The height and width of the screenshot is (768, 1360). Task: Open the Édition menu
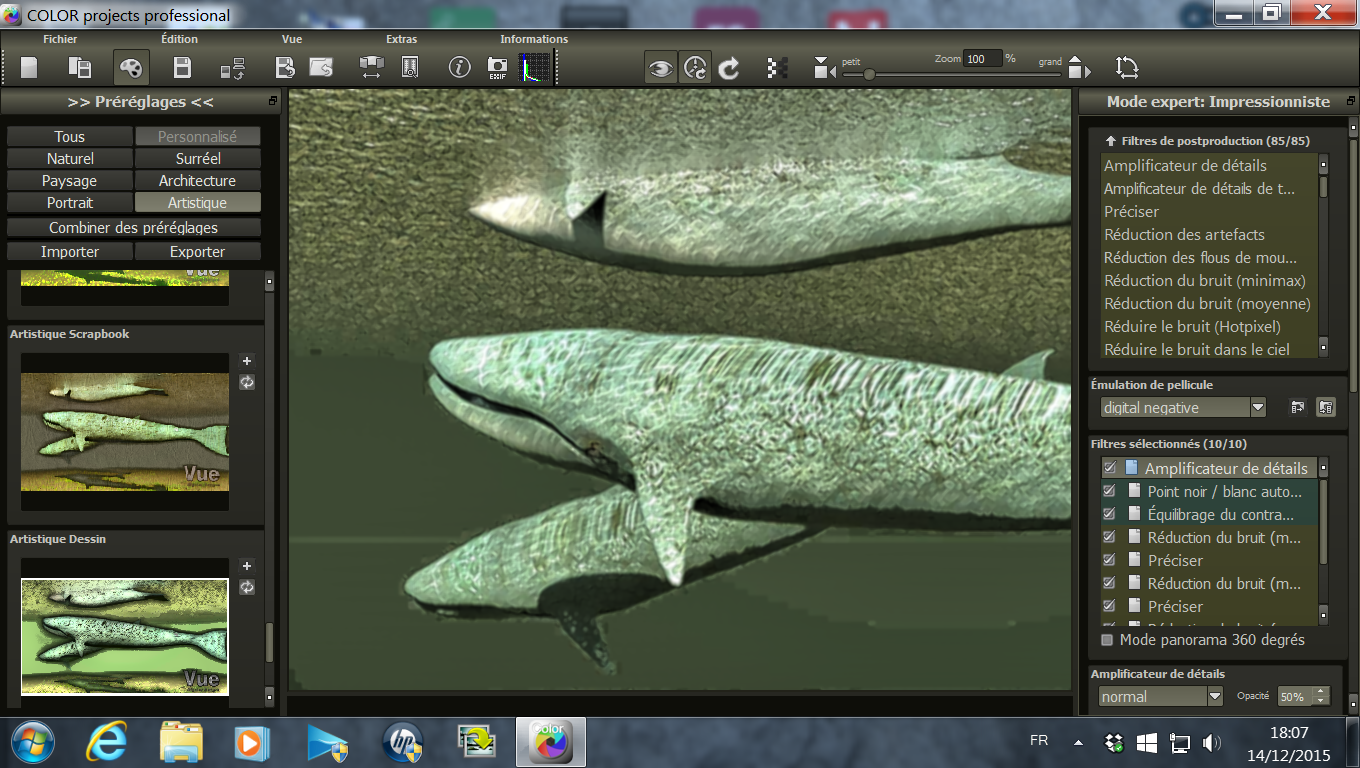(180, 39)
